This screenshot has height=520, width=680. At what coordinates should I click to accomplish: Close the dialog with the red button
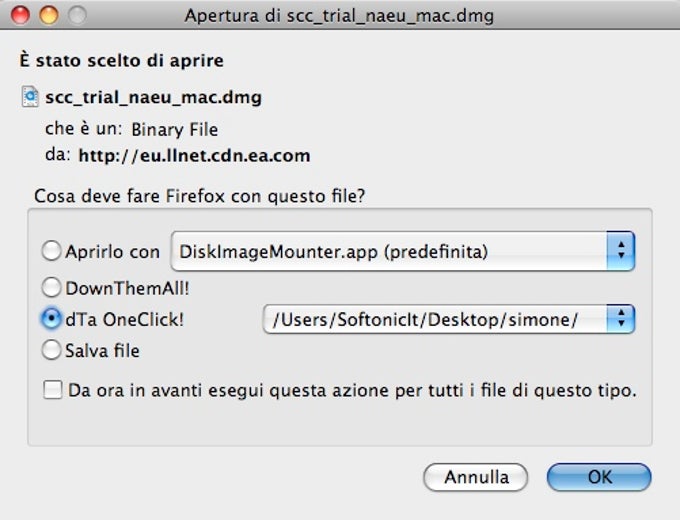(x=20, y=15)
